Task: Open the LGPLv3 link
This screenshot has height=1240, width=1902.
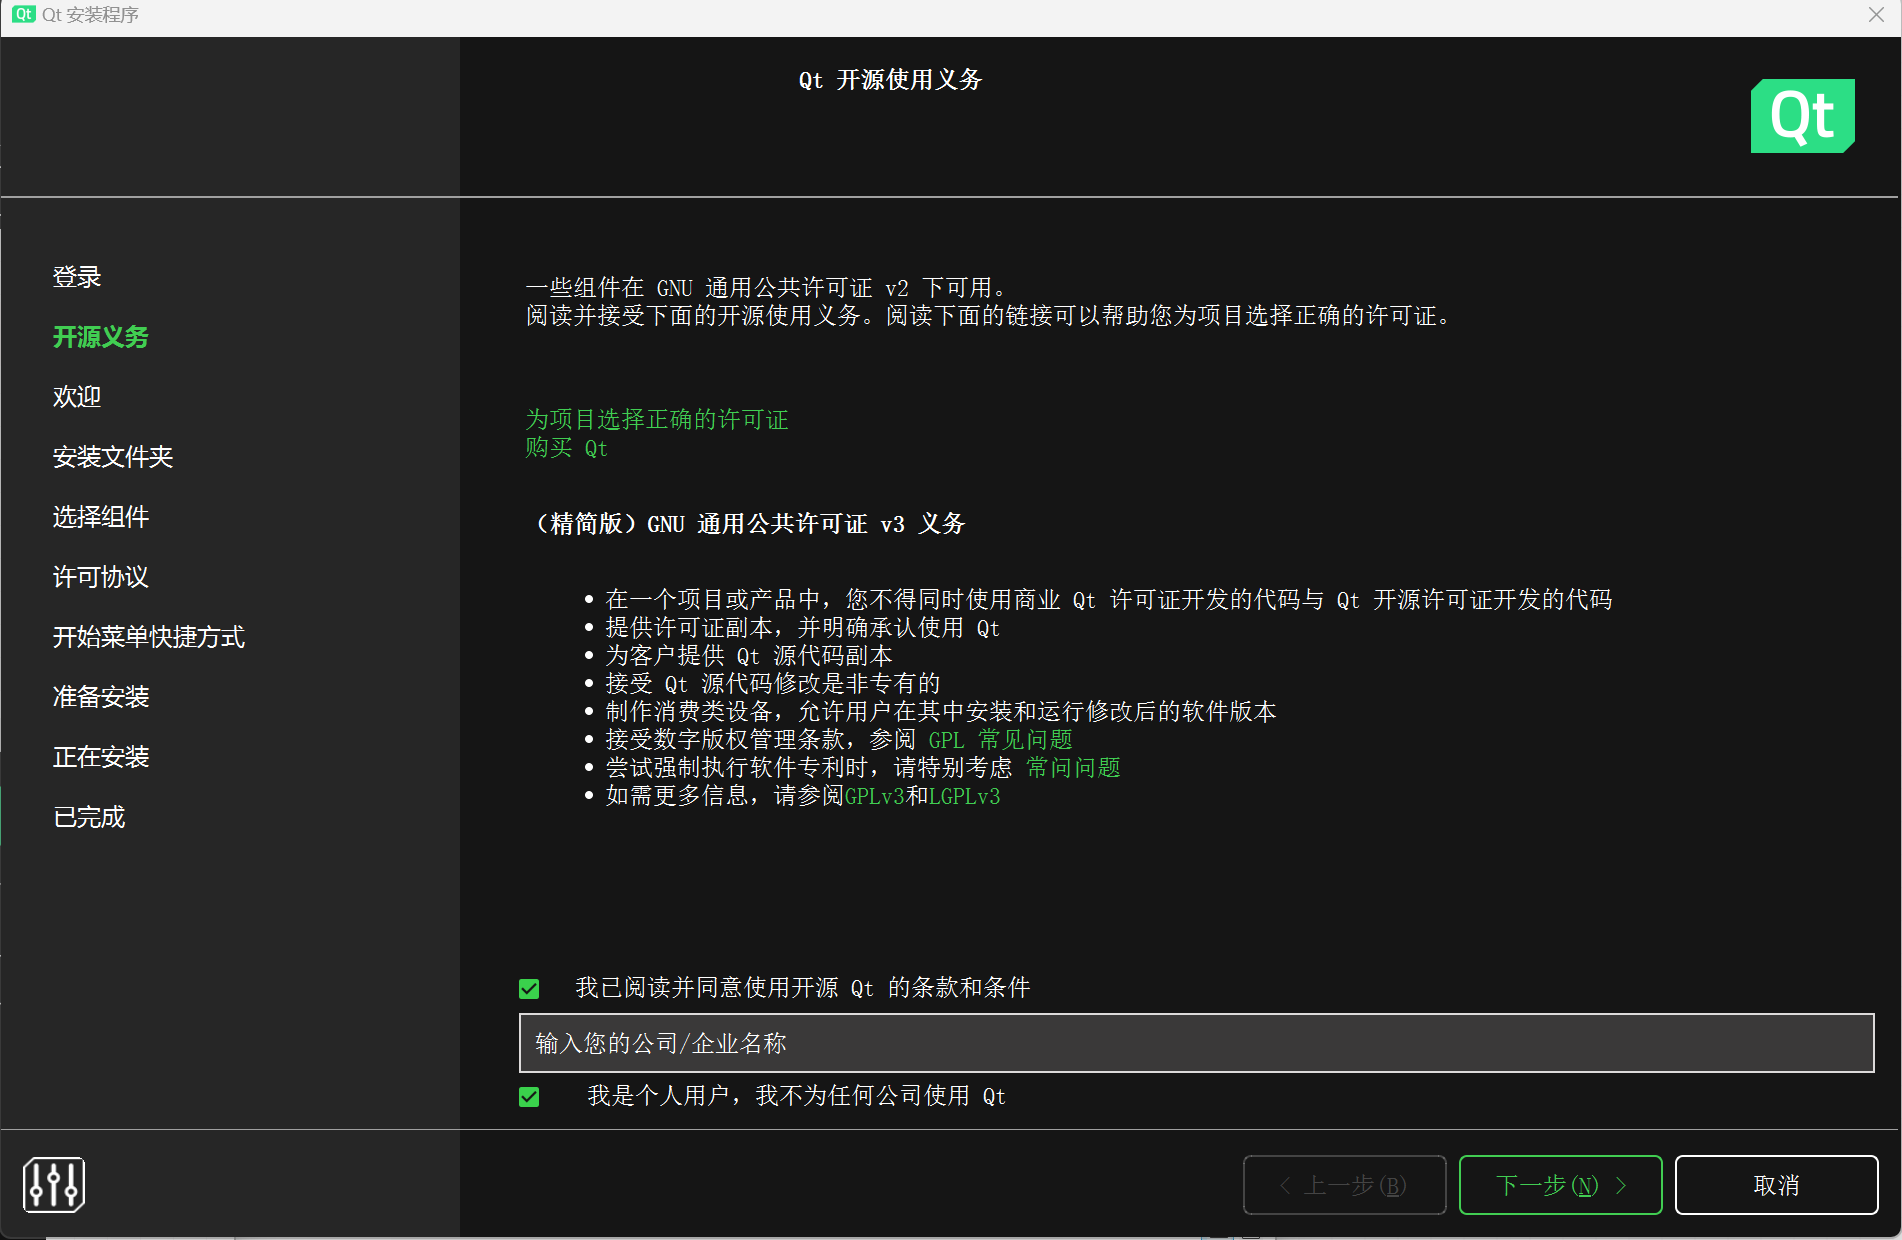Action: click(x=964, y=797)
